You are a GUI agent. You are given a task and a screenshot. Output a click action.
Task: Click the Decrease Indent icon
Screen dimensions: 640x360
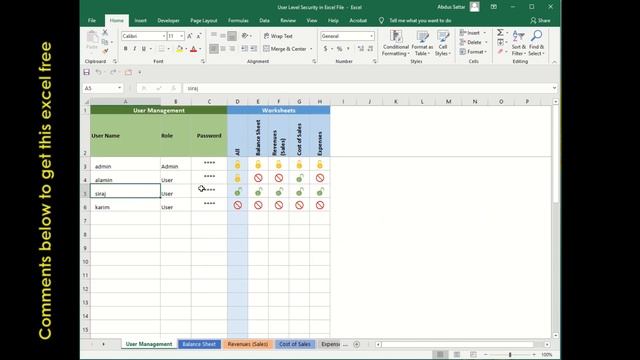point(244,49)
